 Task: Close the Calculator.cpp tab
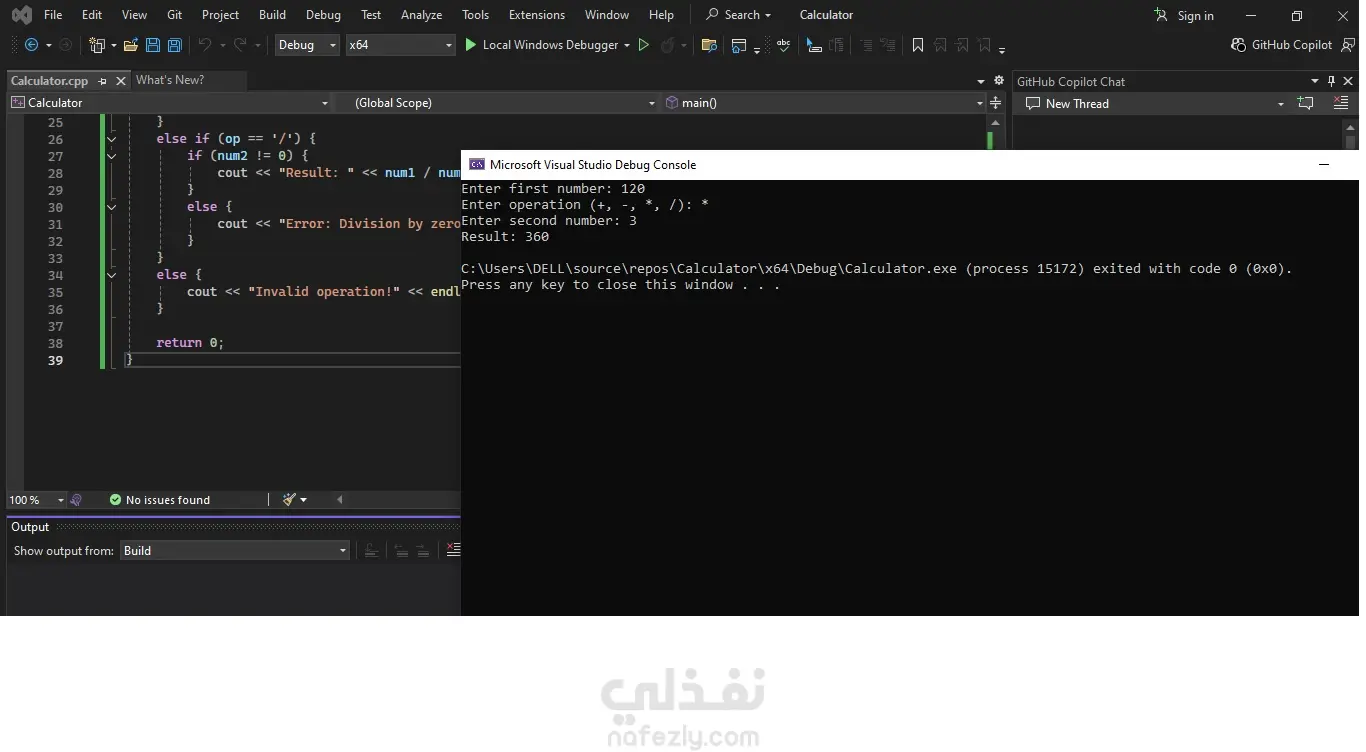[121, 81]
